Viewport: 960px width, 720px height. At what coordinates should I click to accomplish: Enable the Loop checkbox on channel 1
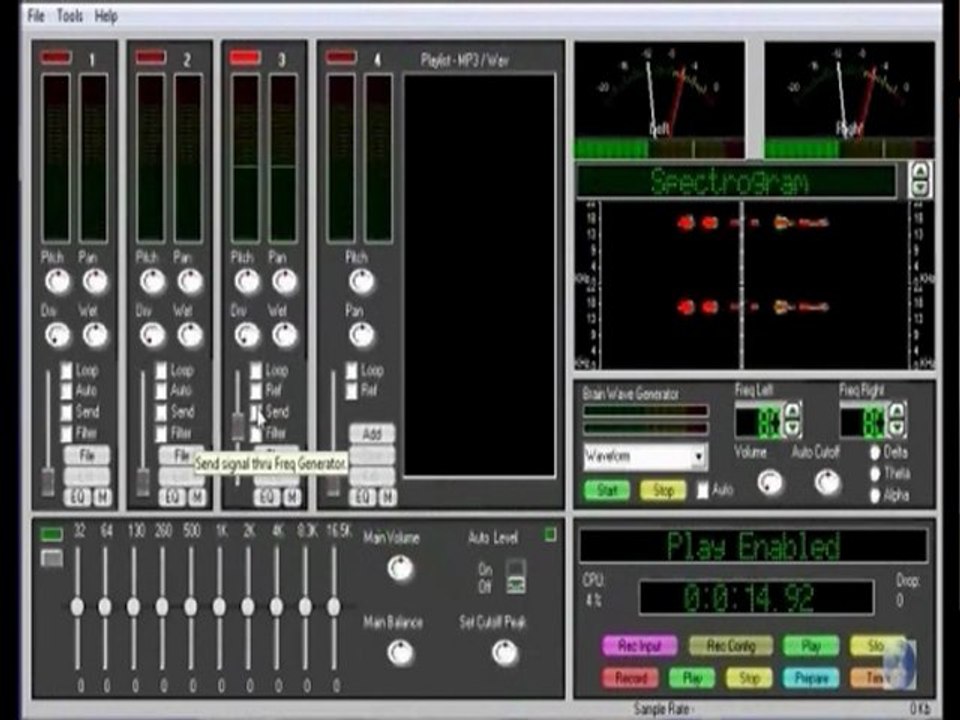(x=66, y=370)
